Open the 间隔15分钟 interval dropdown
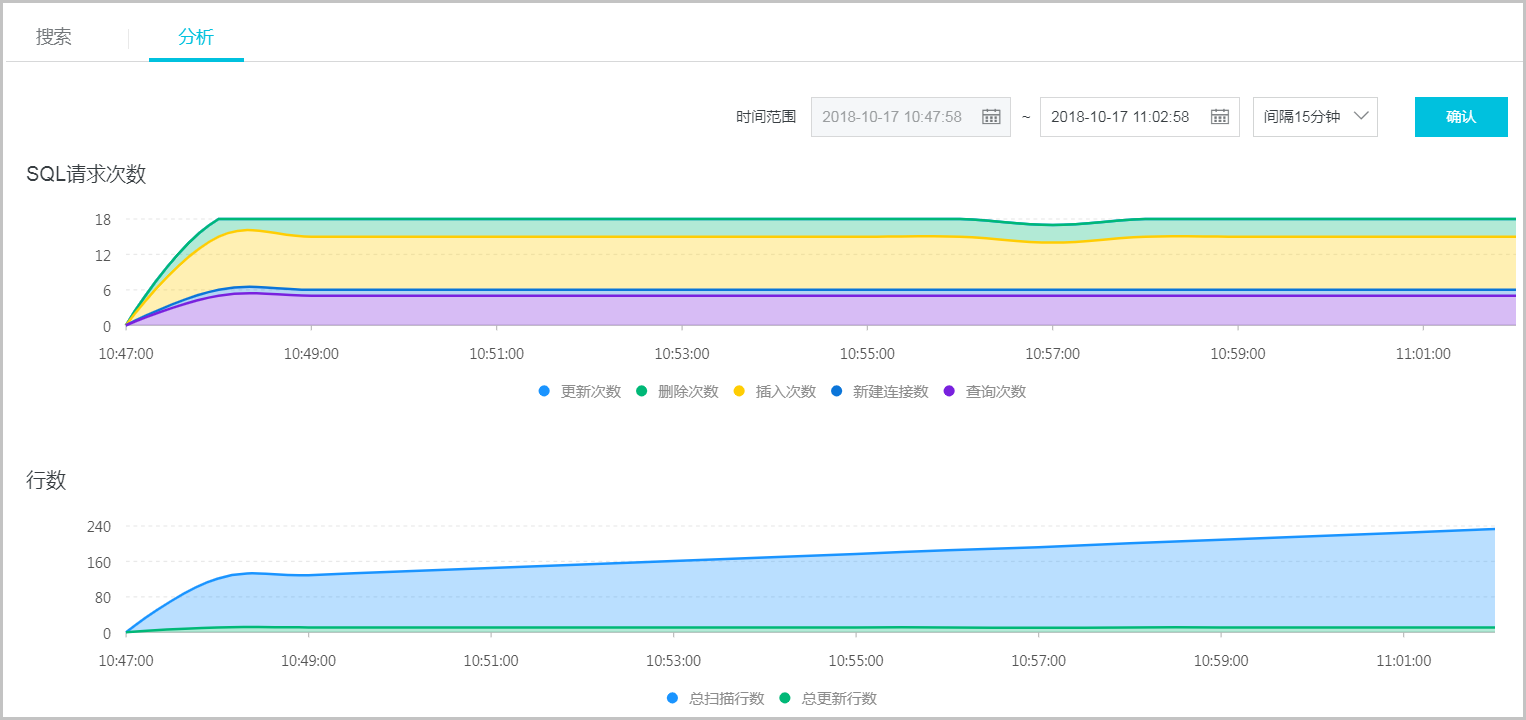 1315,117
